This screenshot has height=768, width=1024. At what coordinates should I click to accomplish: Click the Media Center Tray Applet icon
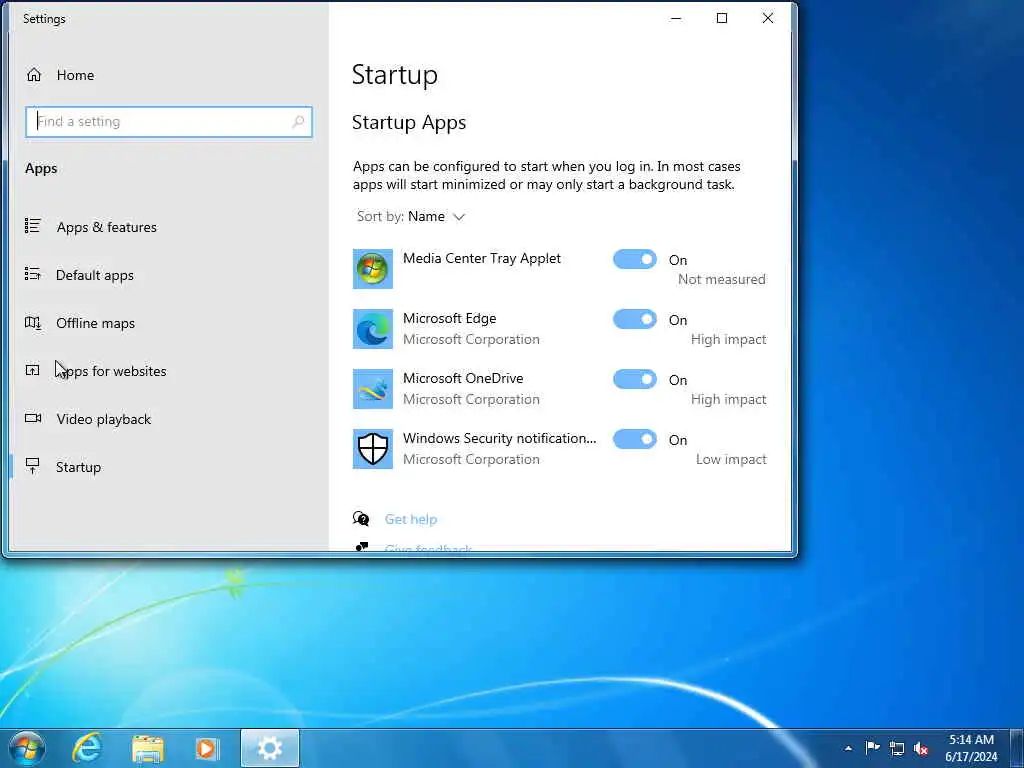(373, 268)
